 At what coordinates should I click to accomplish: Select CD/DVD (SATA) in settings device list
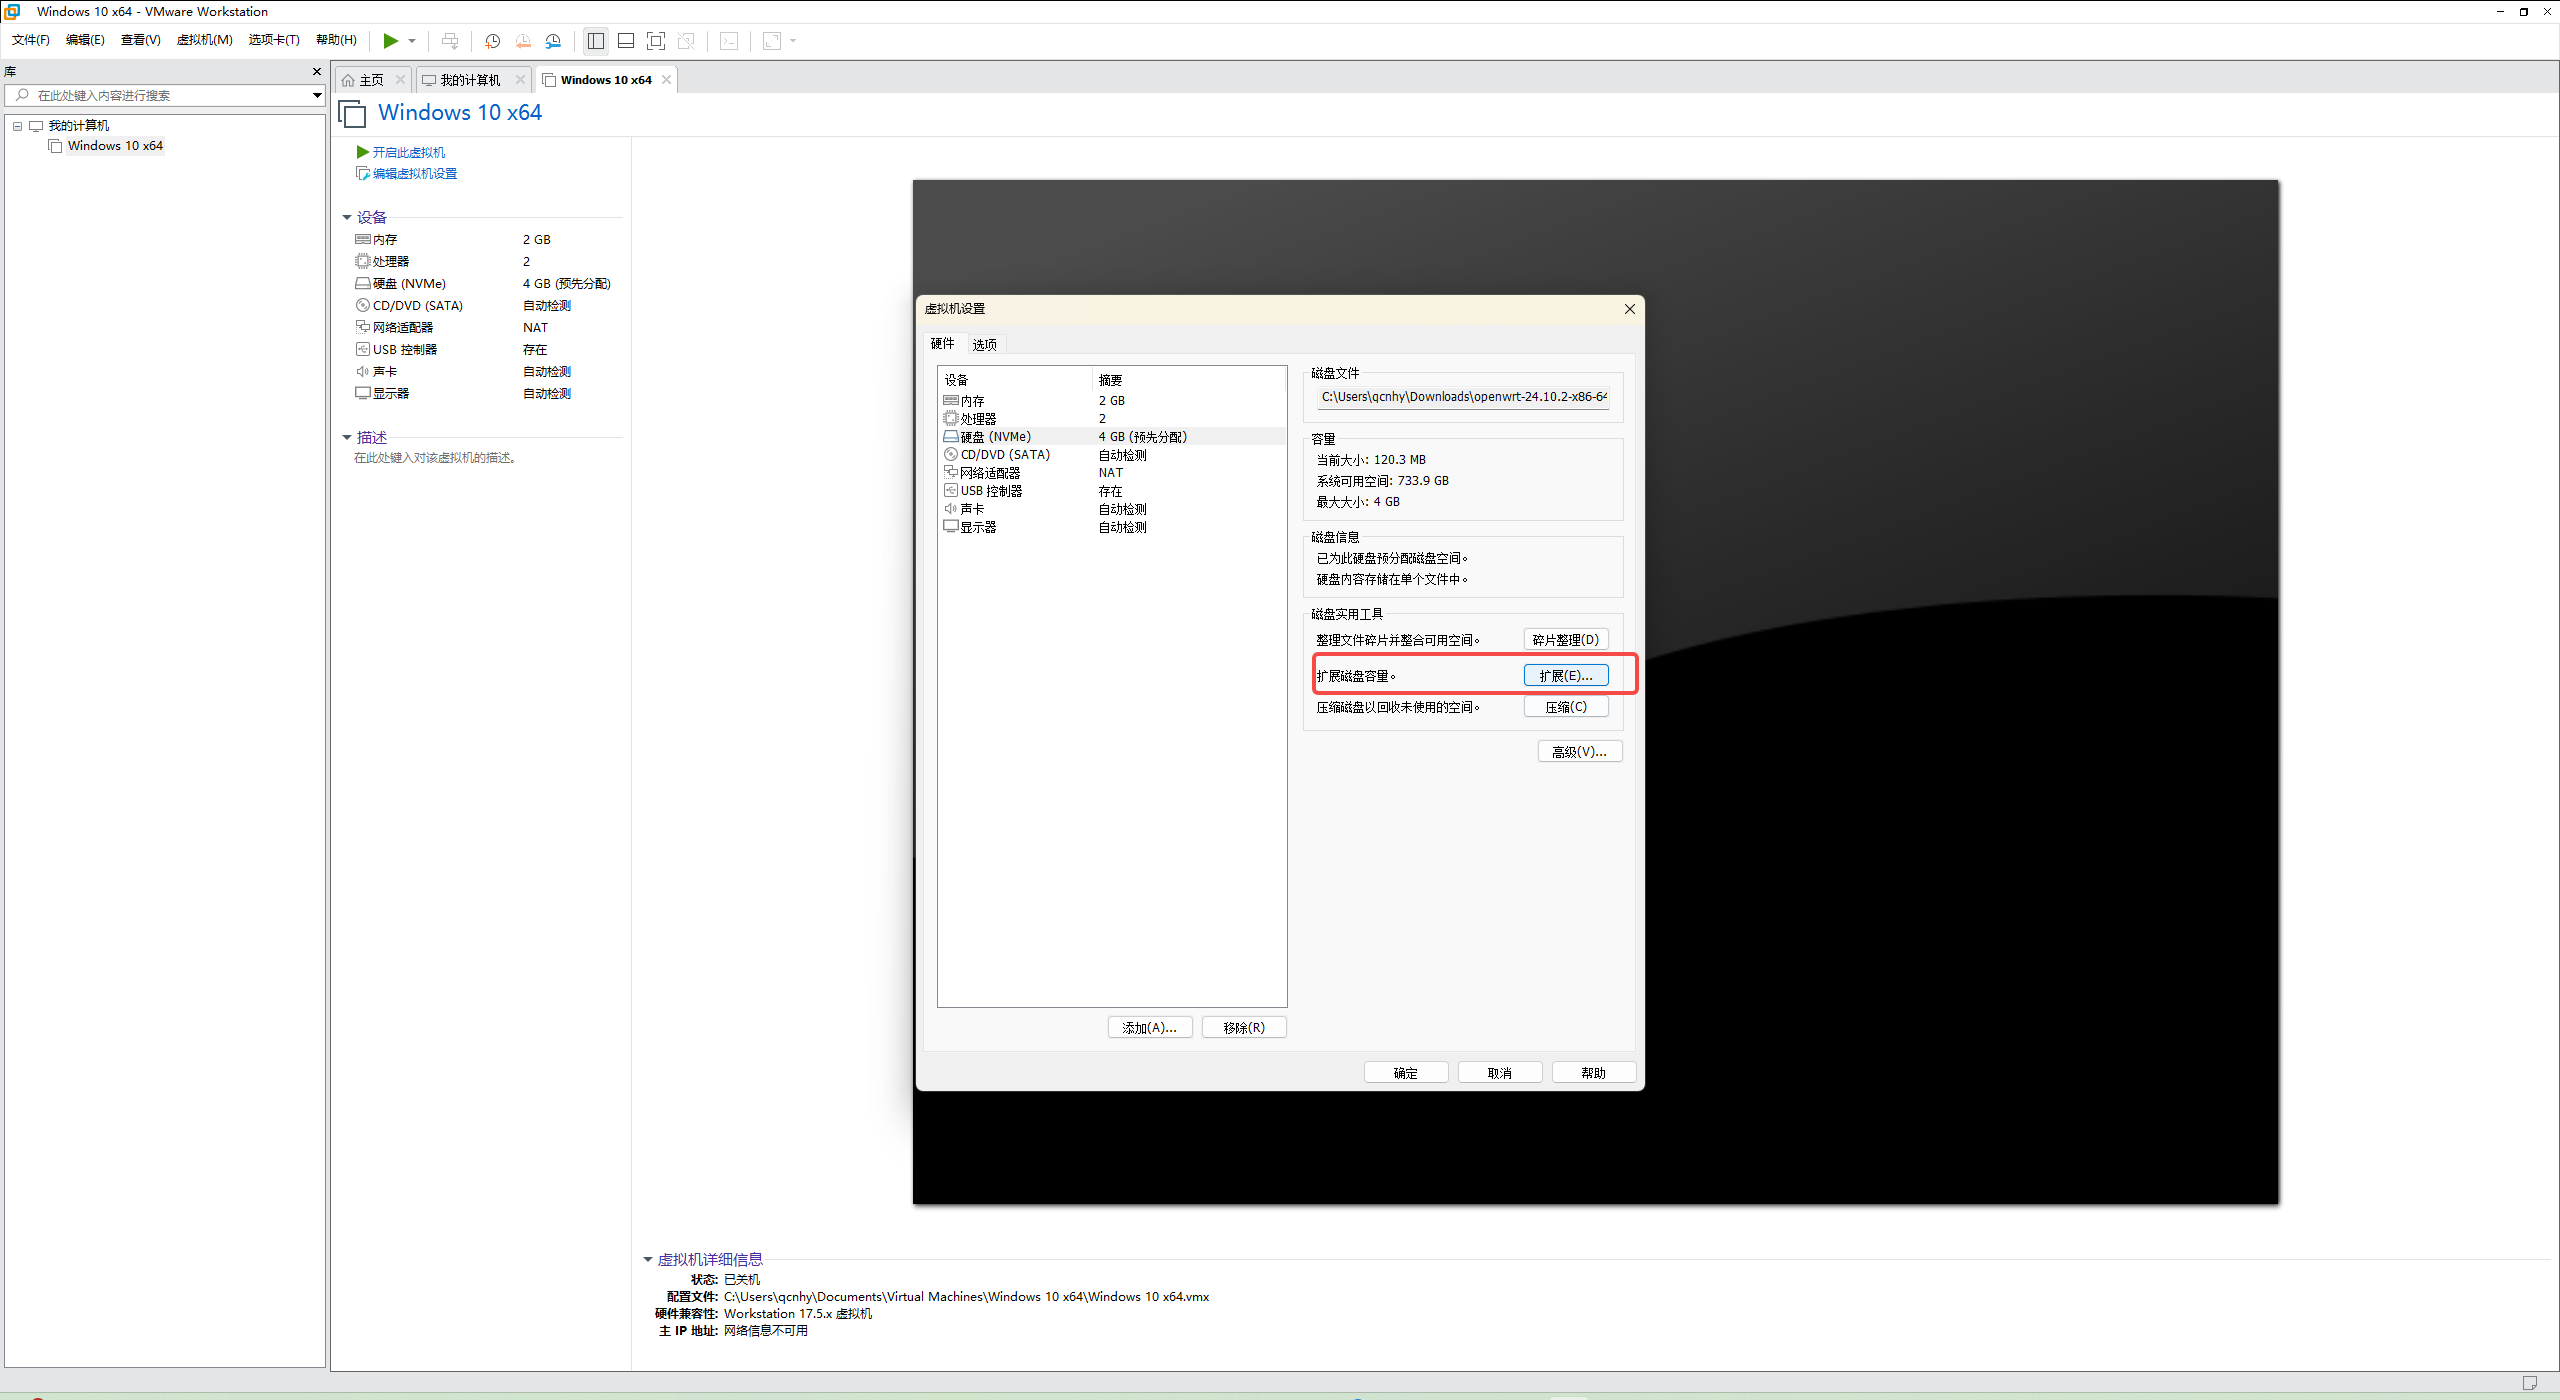pos(1112,455)
